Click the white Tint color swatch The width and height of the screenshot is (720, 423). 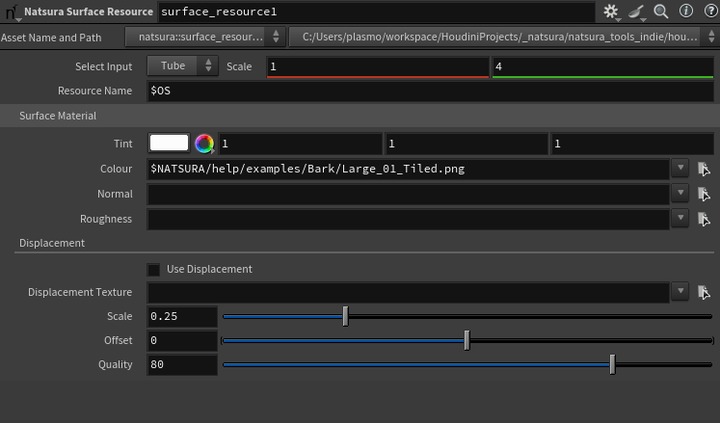click(169, 144)
